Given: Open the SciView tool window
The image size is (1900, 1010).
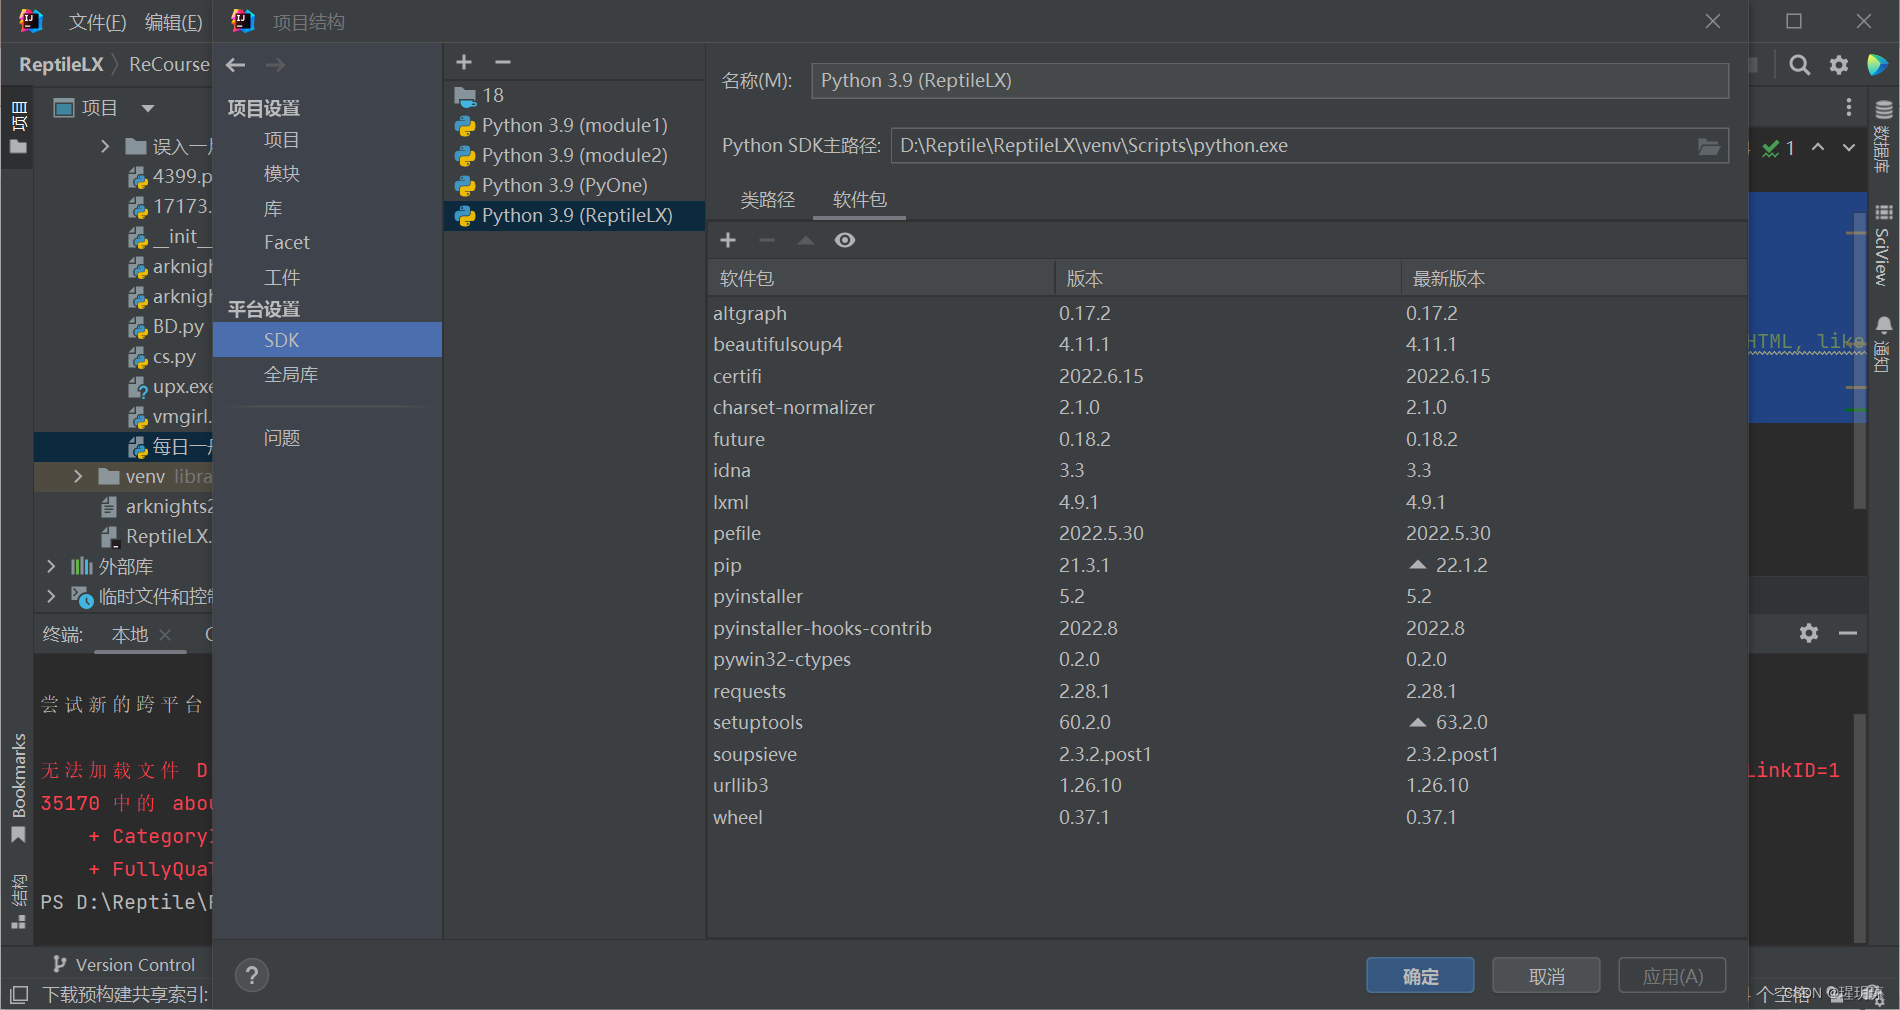Looking at the screenshot, I should (1884, 246).
